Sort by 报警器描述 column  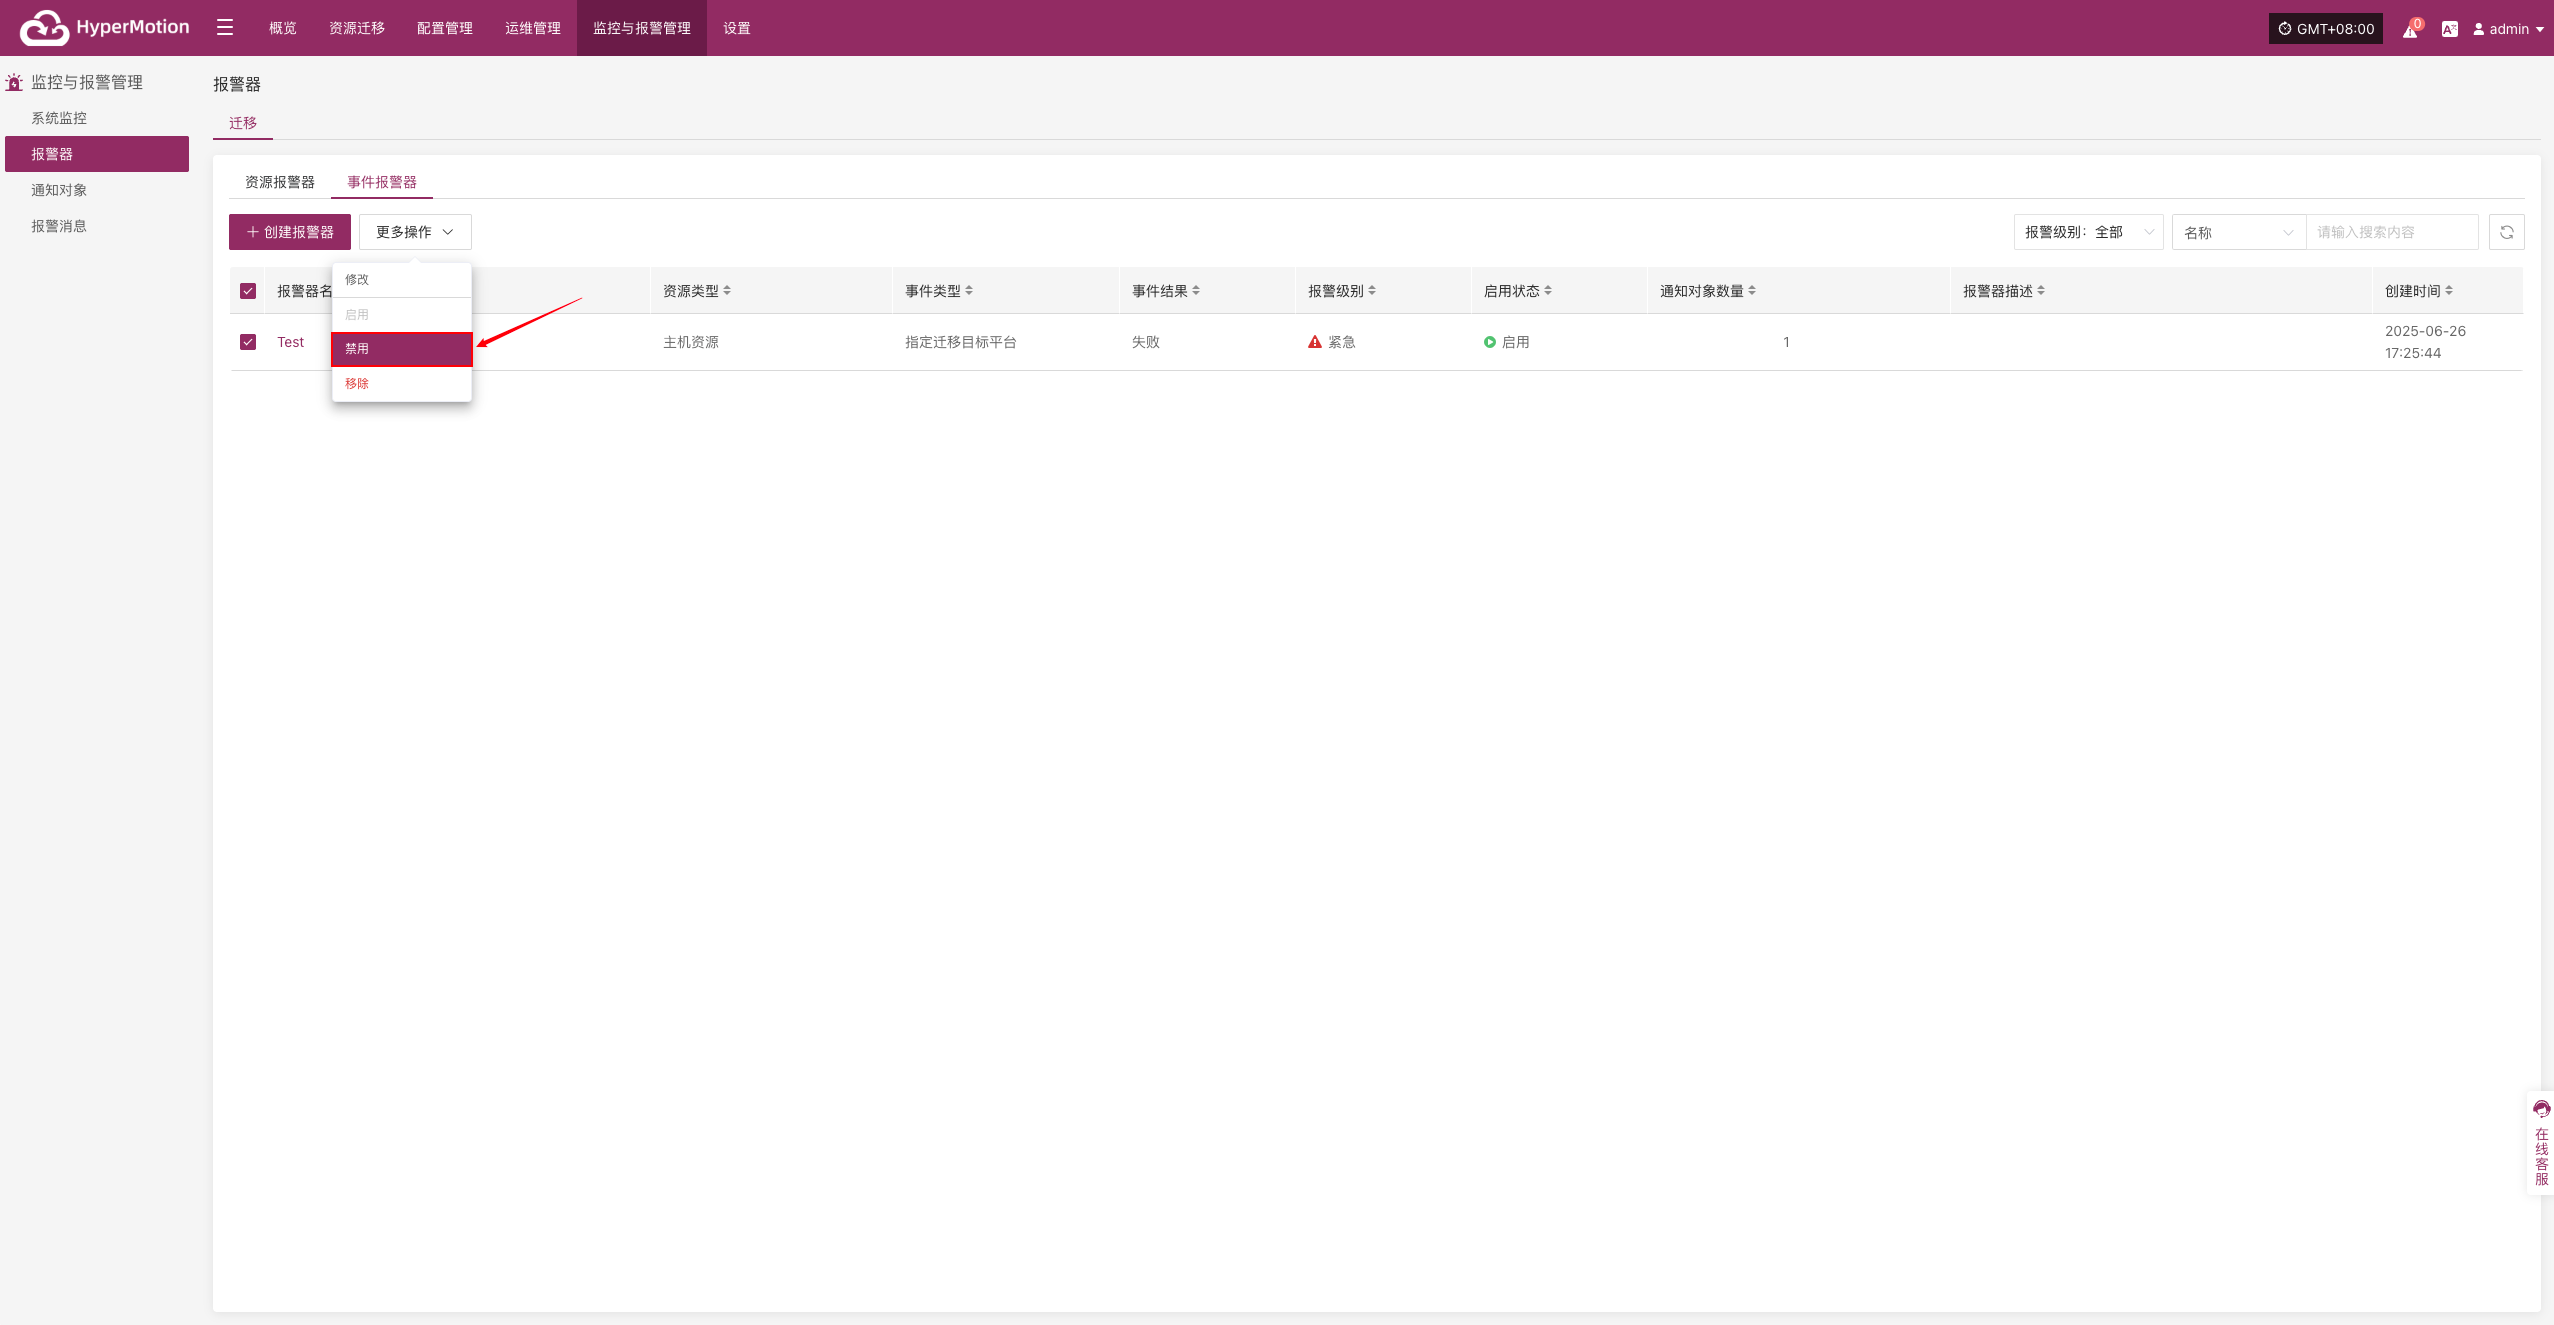[x=2041, y=291]
